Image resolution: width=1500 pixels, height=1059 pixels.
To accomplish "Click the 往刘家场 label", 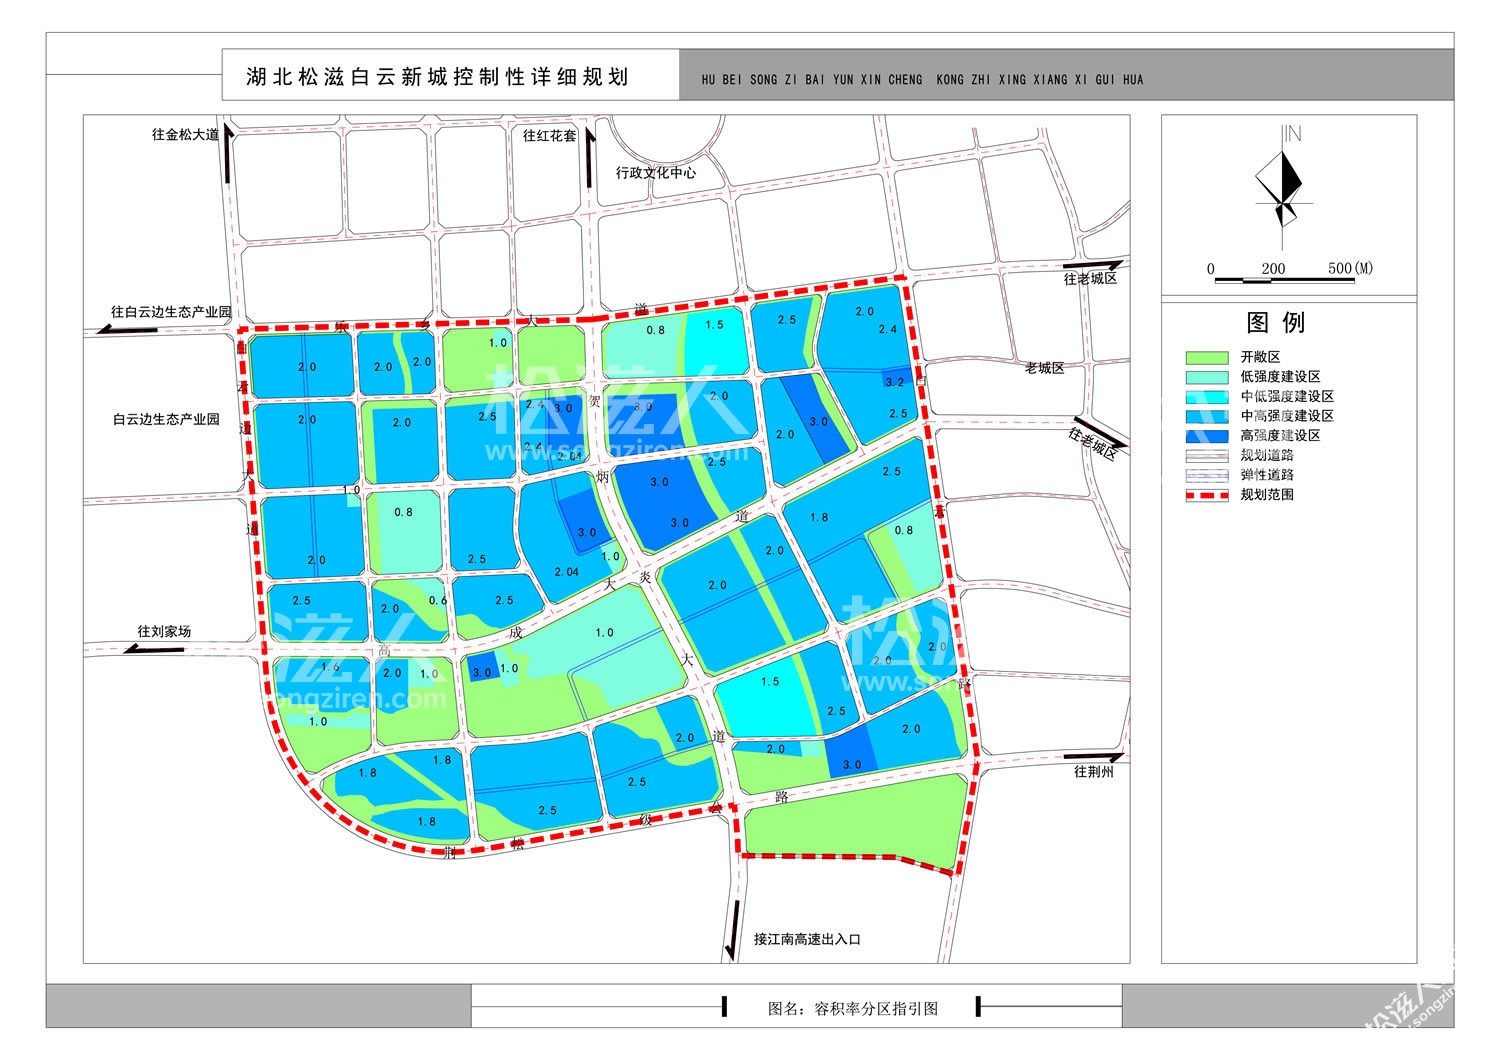I will click(x=164, y=632).
